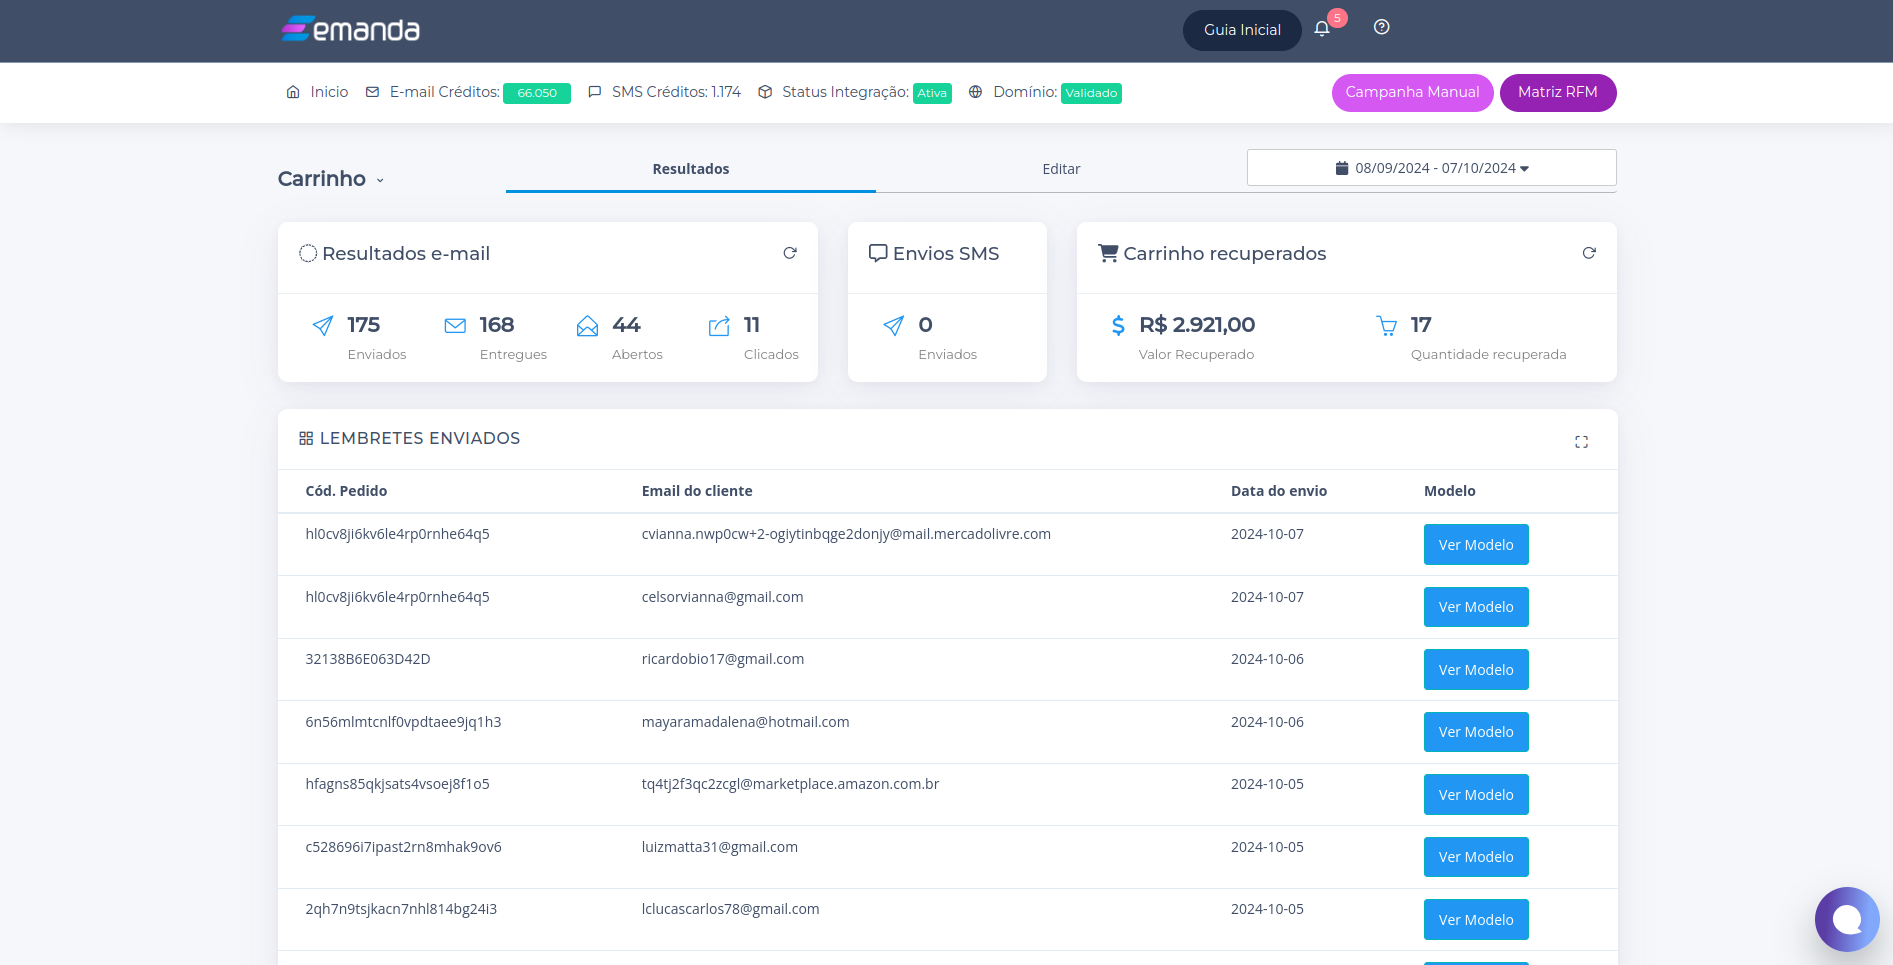Go to Inicio link
1893x965 pixels.
tap(329, 92)
